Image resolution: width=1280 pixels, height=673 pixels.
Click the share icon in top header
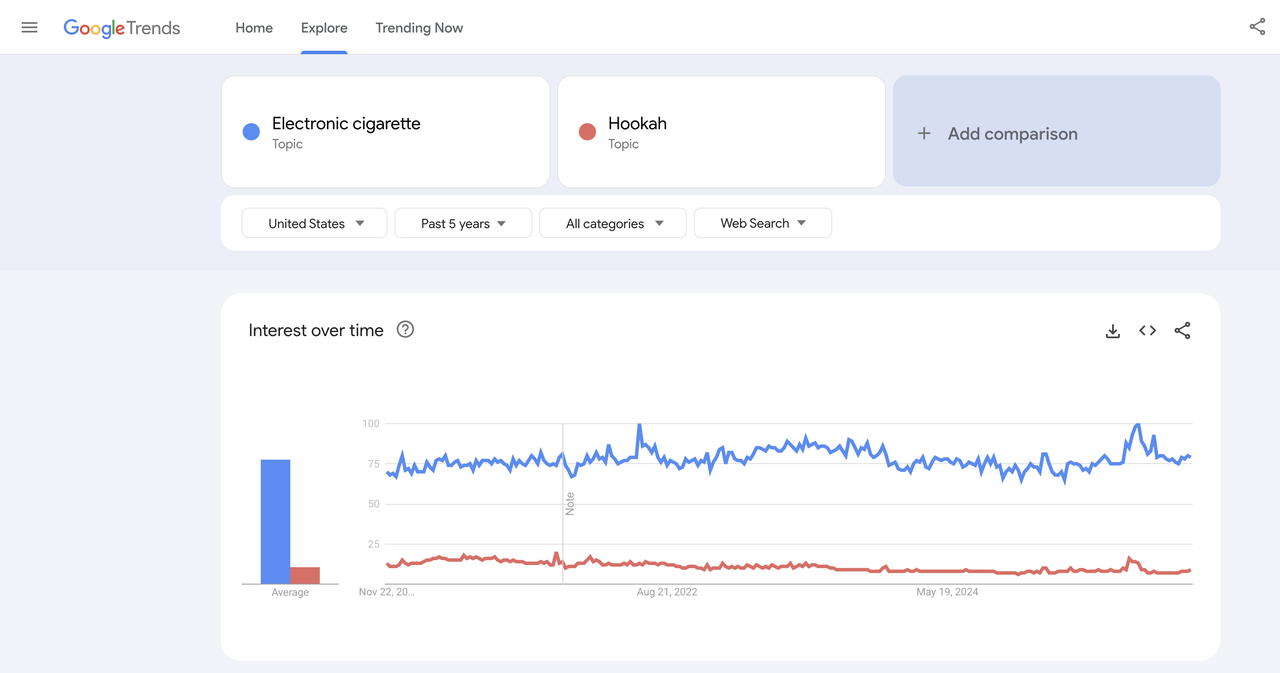pyautogui.click(x=1257, y=27)
